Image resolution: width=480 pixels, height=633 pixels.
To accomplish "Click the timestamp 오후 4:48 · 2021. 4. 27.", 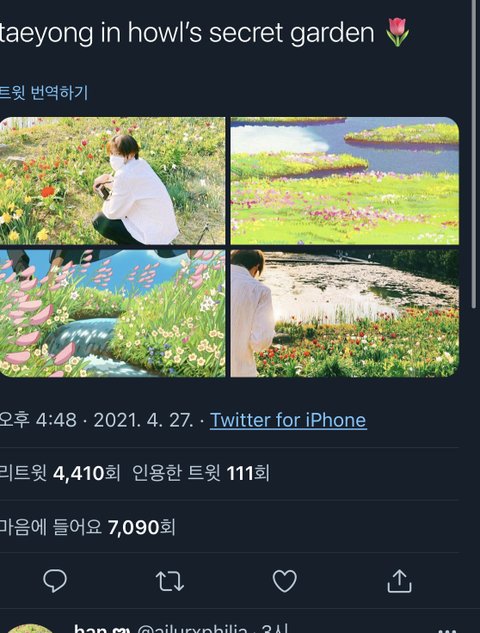I will pos(96,420).
